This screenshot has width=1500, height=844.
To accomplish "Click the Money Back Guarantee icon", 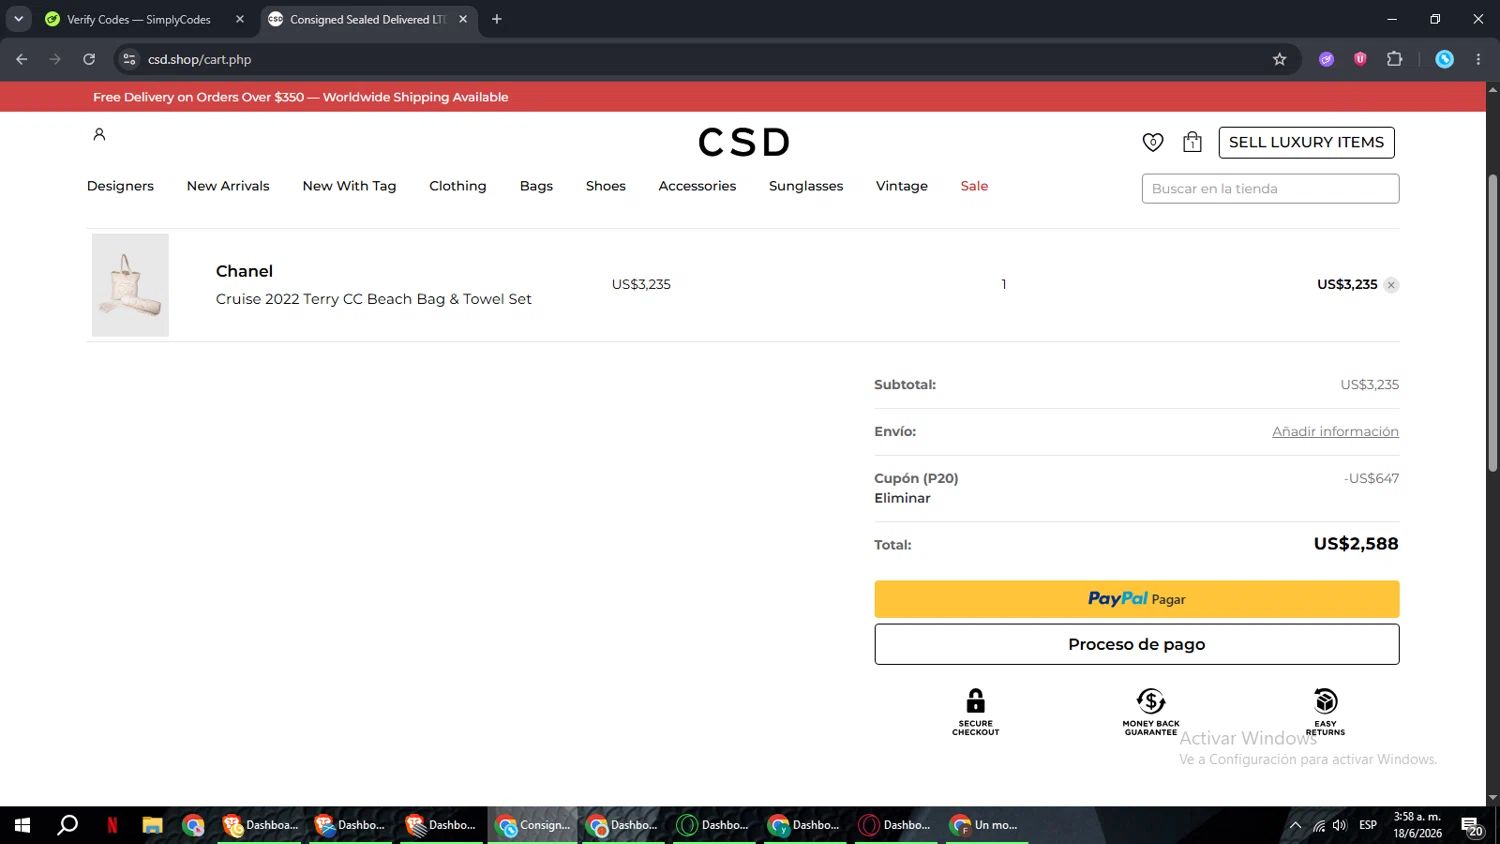I will pyautogui.click(x=1151, y=700).
